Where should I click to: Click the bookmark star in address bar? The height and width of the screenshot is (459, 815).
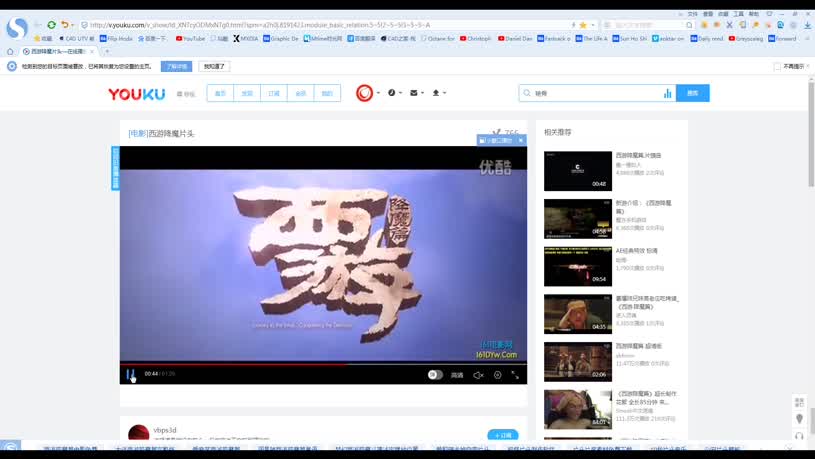(583, 25)
